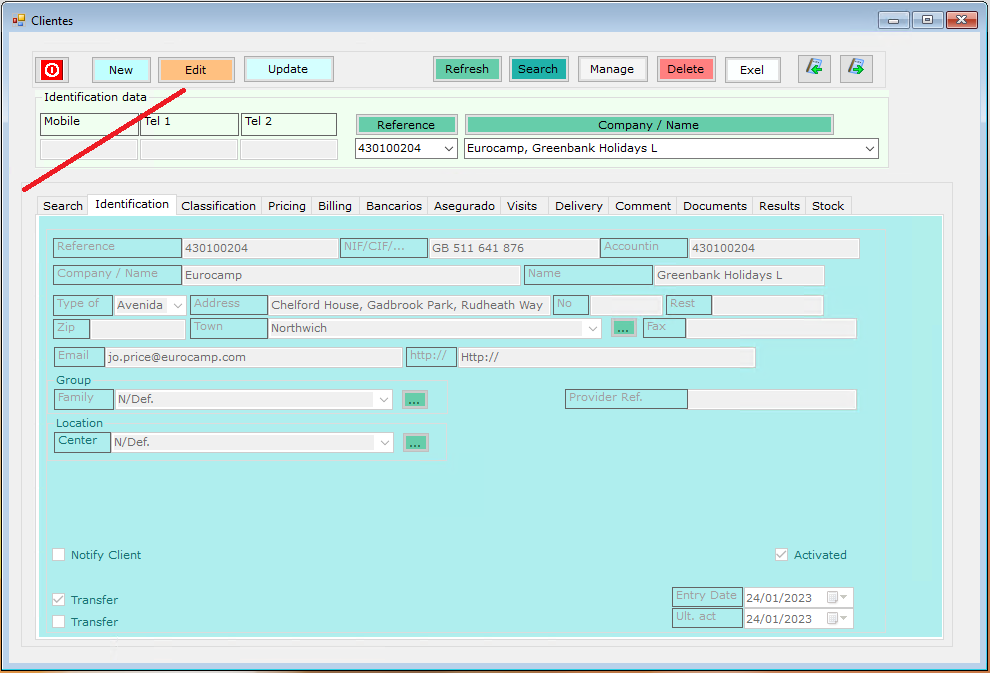Screen dimensions: 990x673
Task: Uncheck the checked Transfer checkbox
Action: (x=59, y=600)
